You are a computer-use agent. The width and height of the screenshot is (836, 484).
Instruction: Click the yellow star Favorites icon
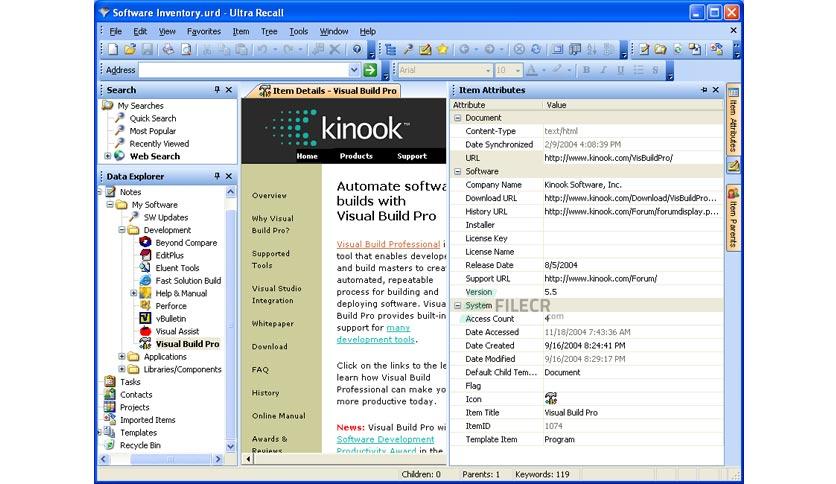click(443, 50)
